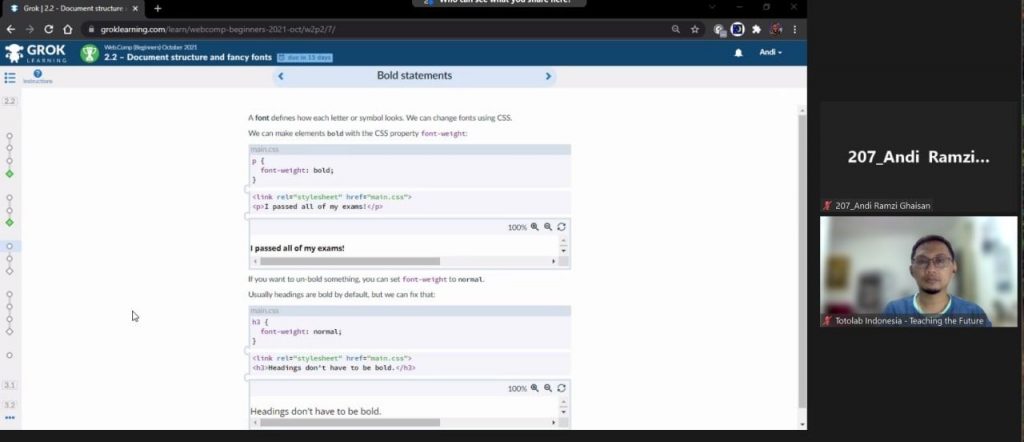Viewport: 1024px width, 442px height.
Task: Click the course trophy icon
Action: (89, 53)
